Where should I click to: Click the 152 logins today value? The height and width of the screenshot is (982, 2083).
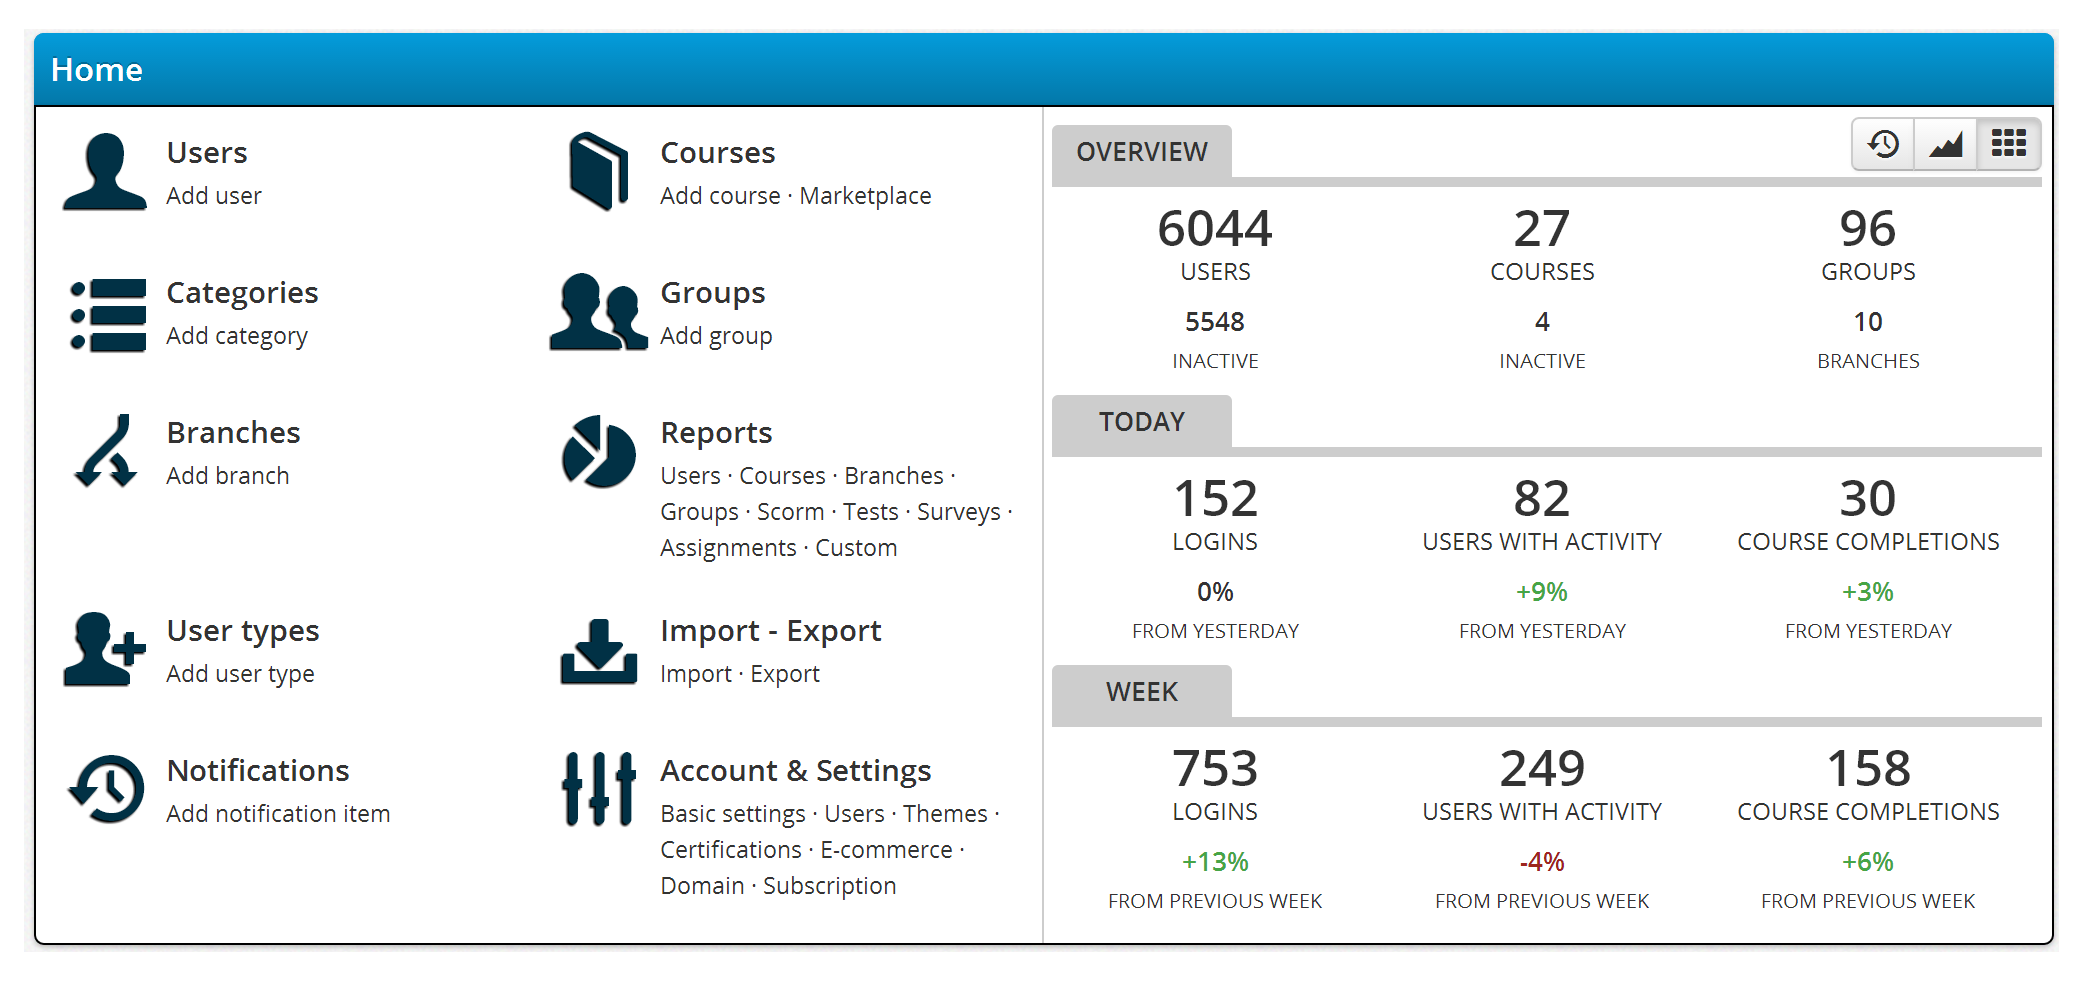pos(1215,499)
